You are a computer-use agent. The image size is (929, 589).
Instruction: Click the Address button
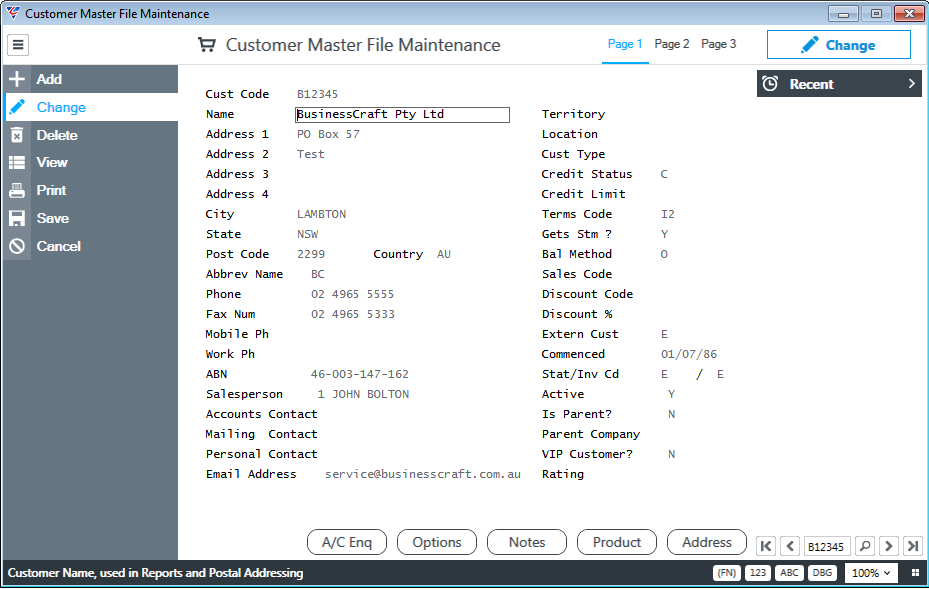pyautogui.click(x=707, y=542)
